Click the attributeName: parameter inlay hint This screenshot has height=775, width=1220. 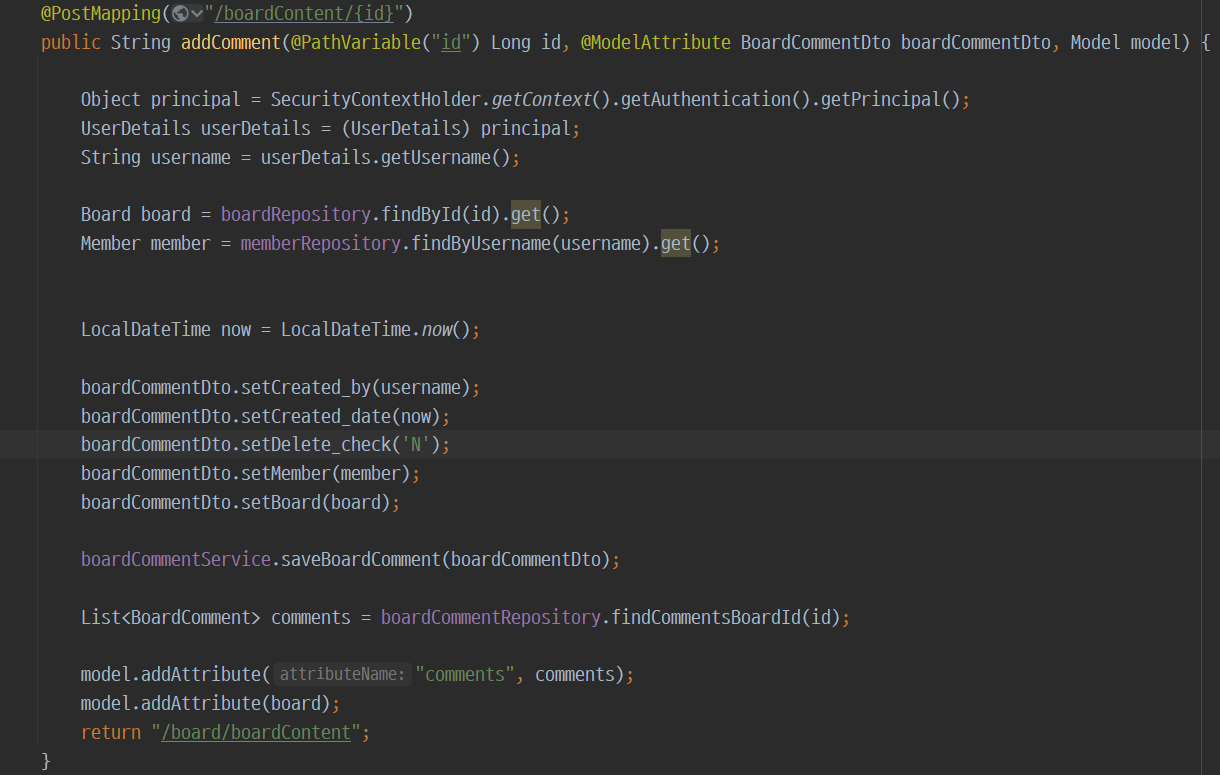click(343, 675)
